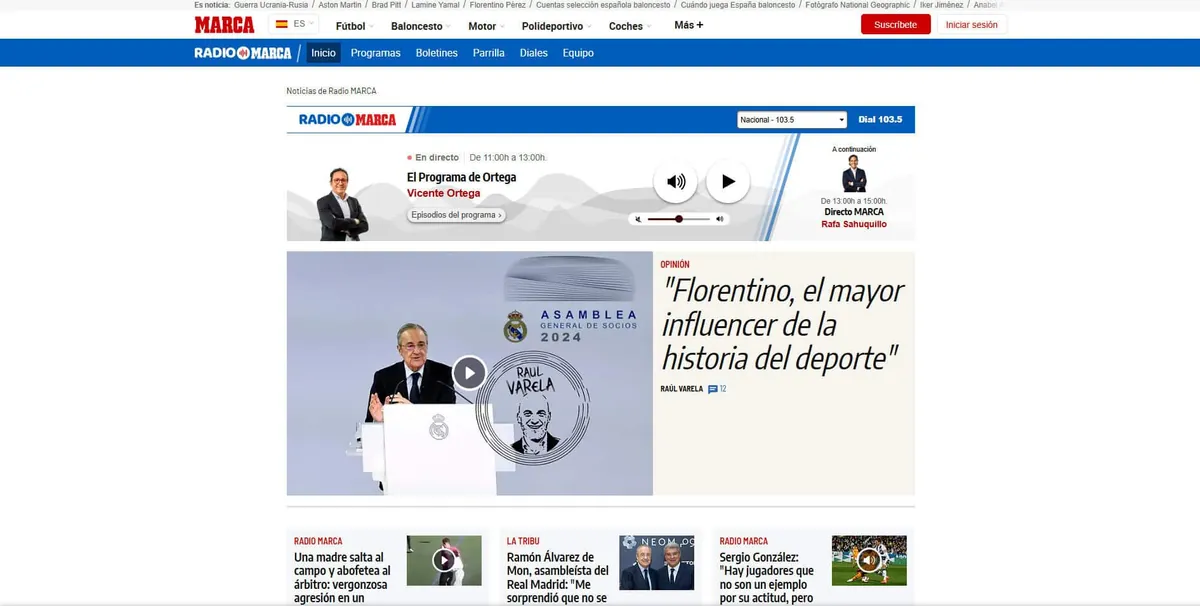The image size is (1200, 606).
Task: Open the Equipo tab
Action: pyautogui.click(x=578, y=53)
